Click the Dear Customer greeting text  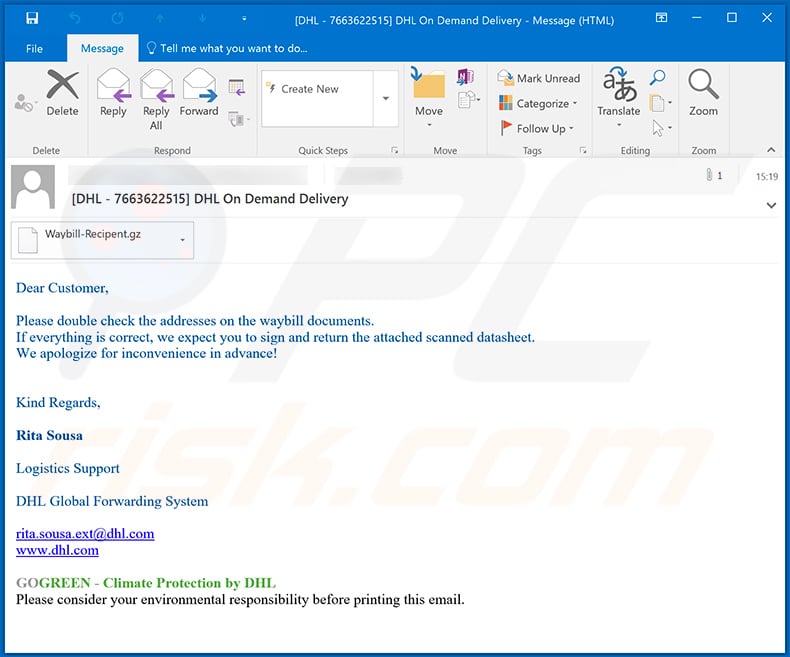(62, 288)
